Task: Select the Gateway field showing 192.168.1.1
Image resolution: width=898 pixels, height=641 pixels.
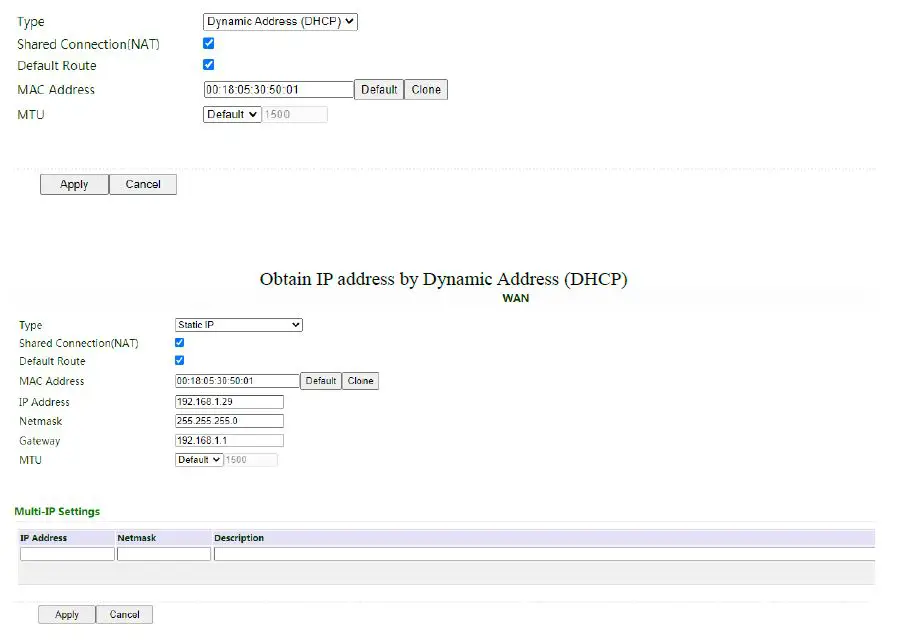Action: 227,440
